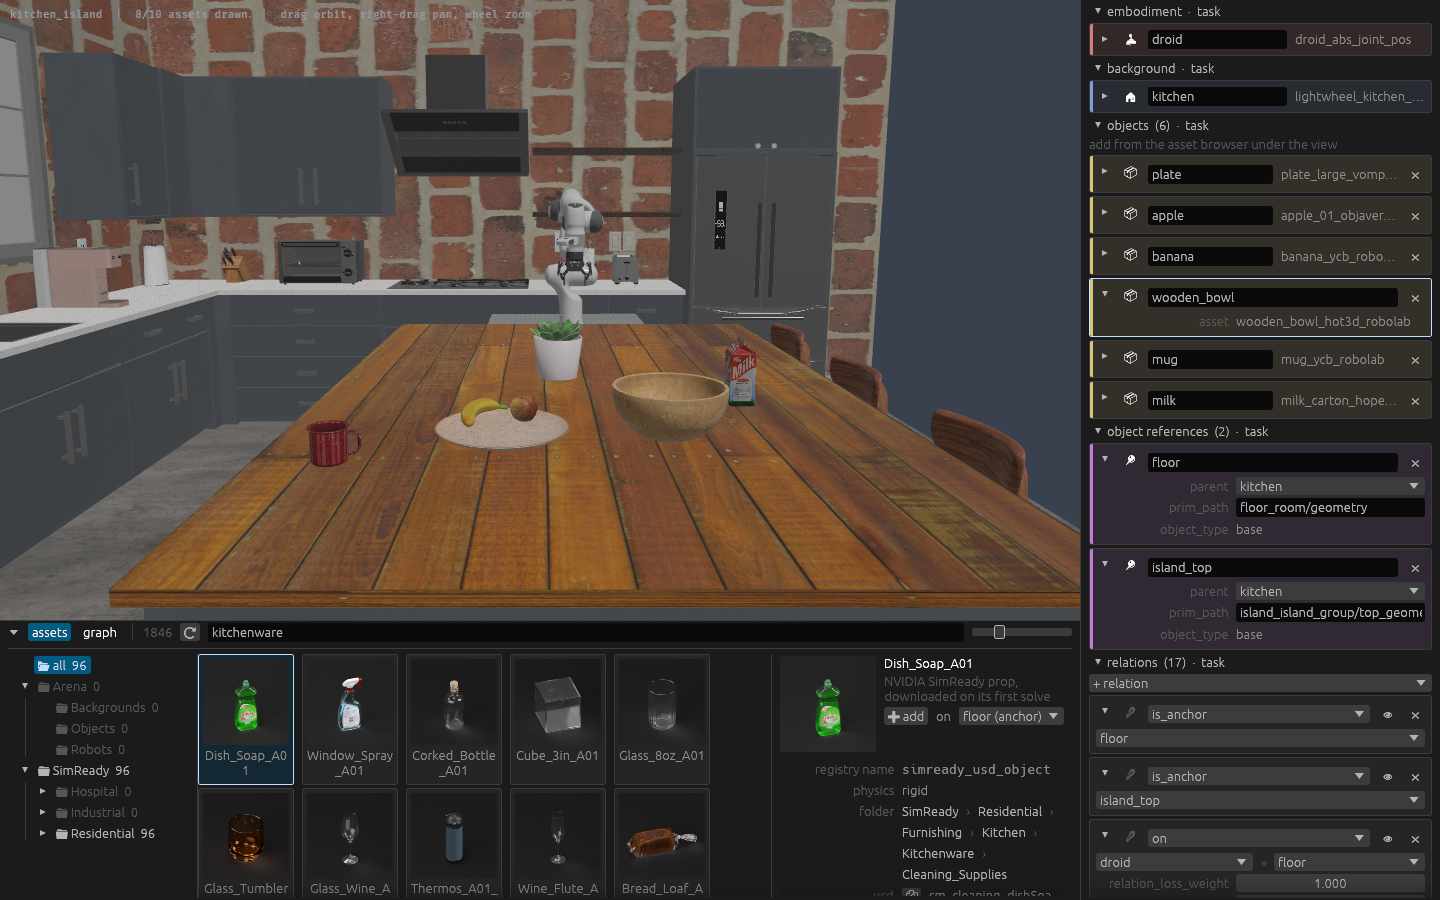
Task: Click the add button for Dish_Soap_A01
Action: 906,716
